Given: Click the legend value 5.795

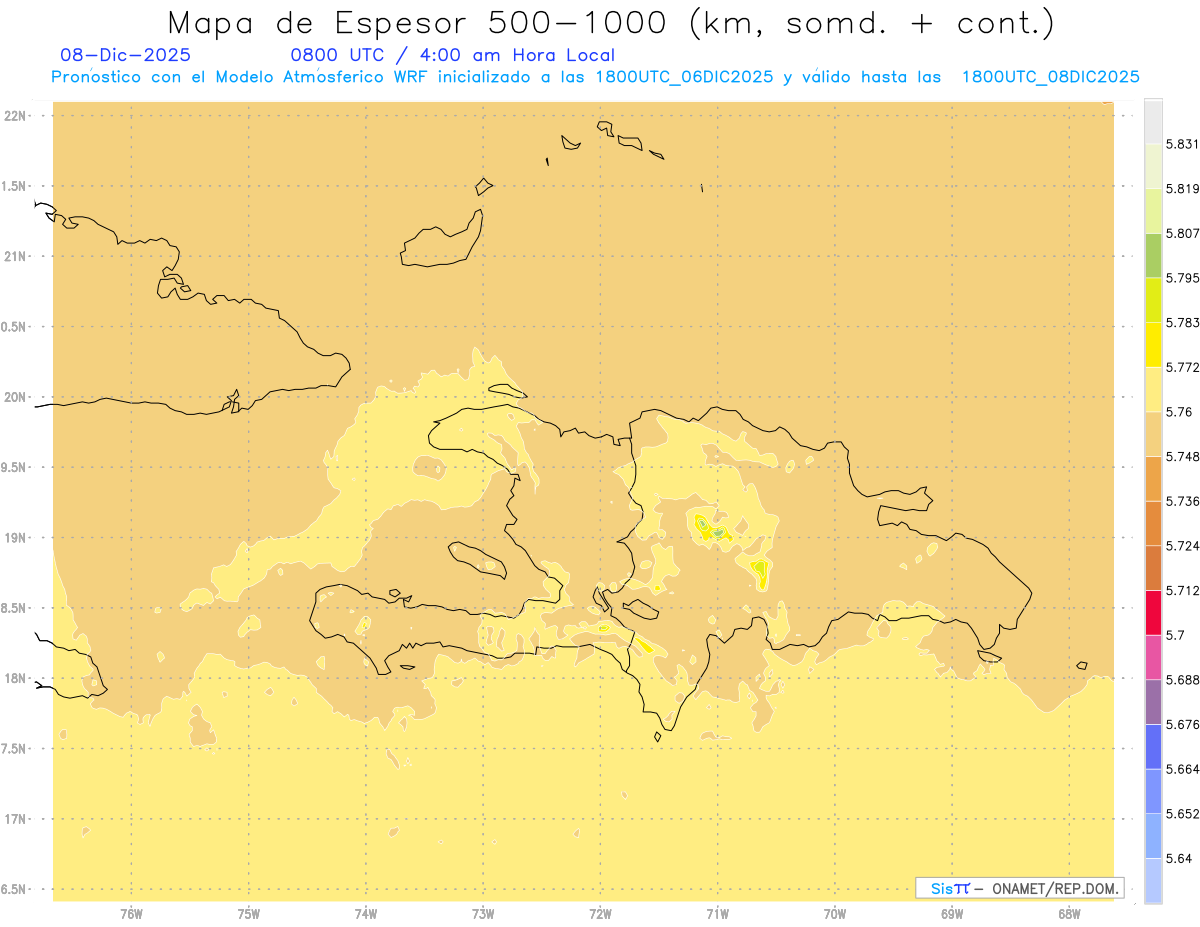Looking at the screenshot, I should pyautogui.click(x=1183, y=278).
